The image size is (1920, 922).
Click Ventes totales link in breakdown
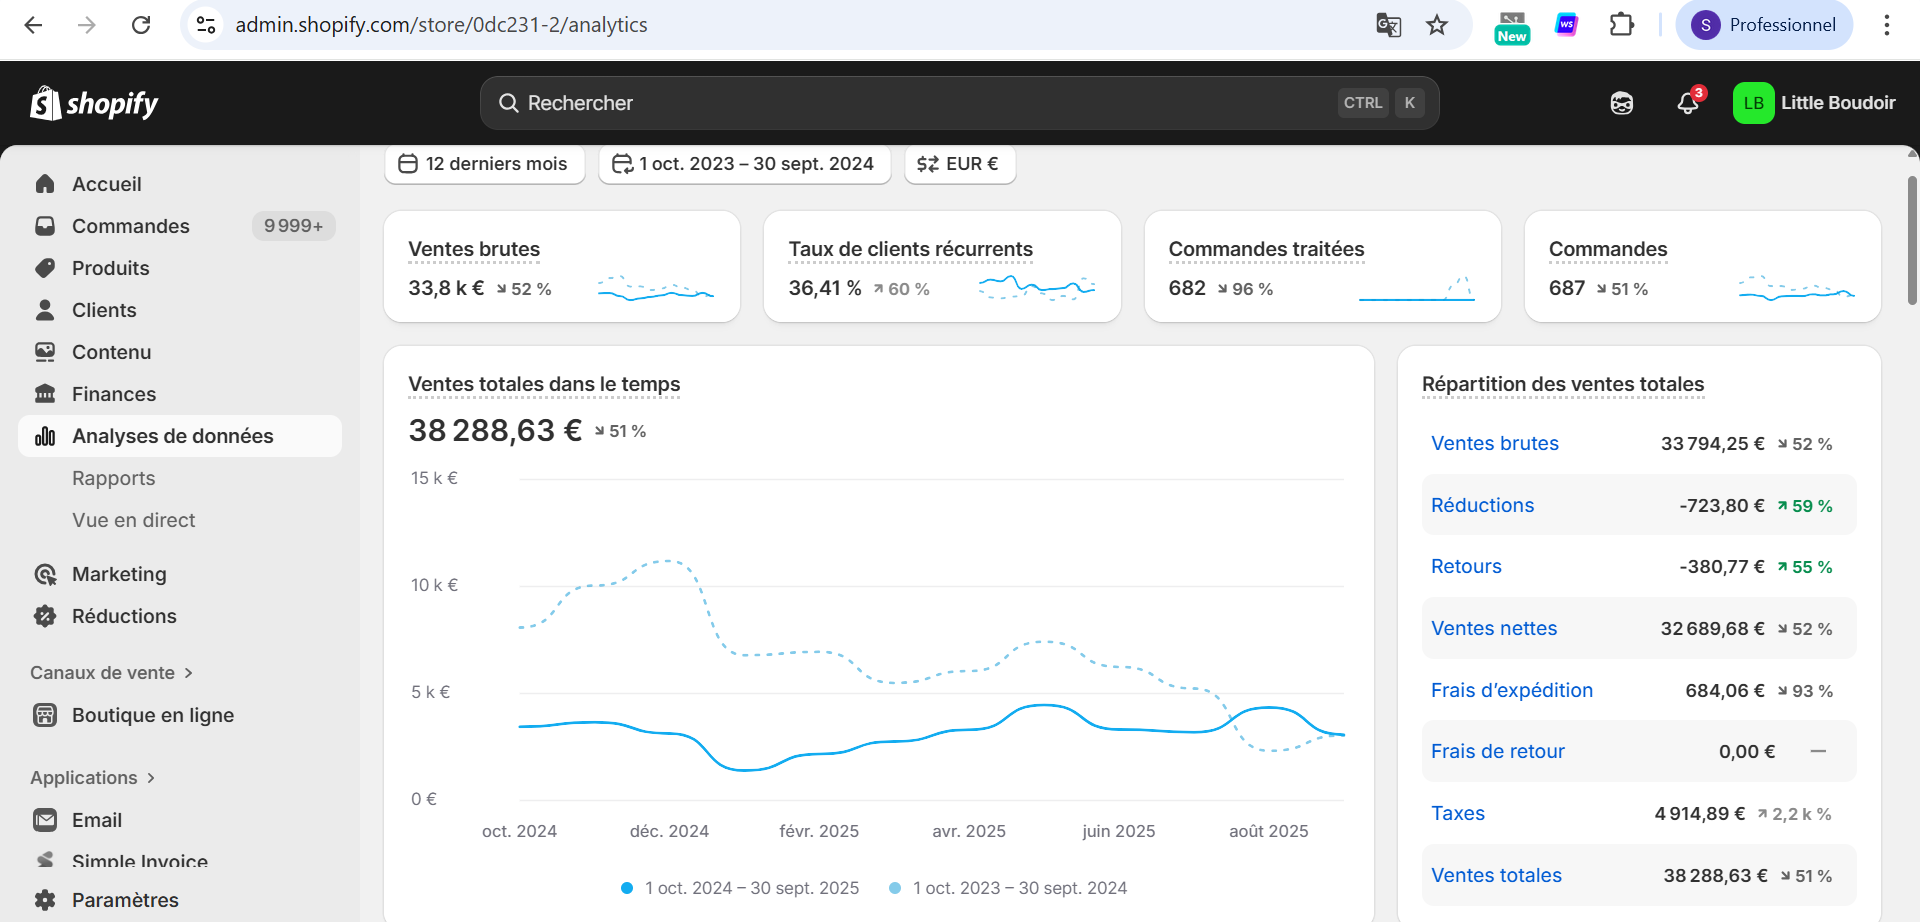point(1496,875)
